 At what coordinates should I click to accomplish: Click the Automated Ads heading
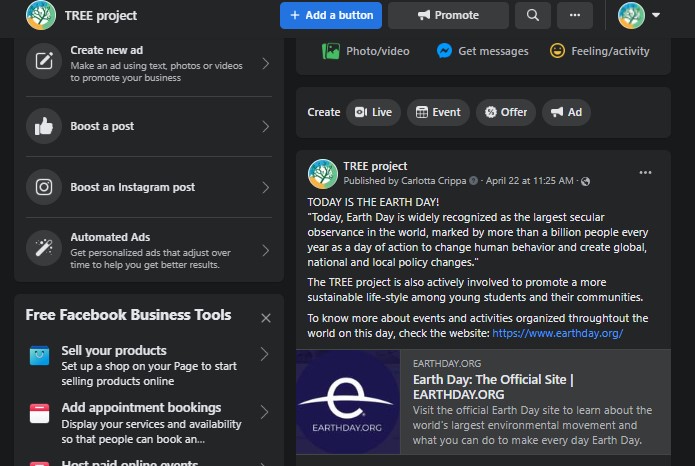tap(110, 237)
